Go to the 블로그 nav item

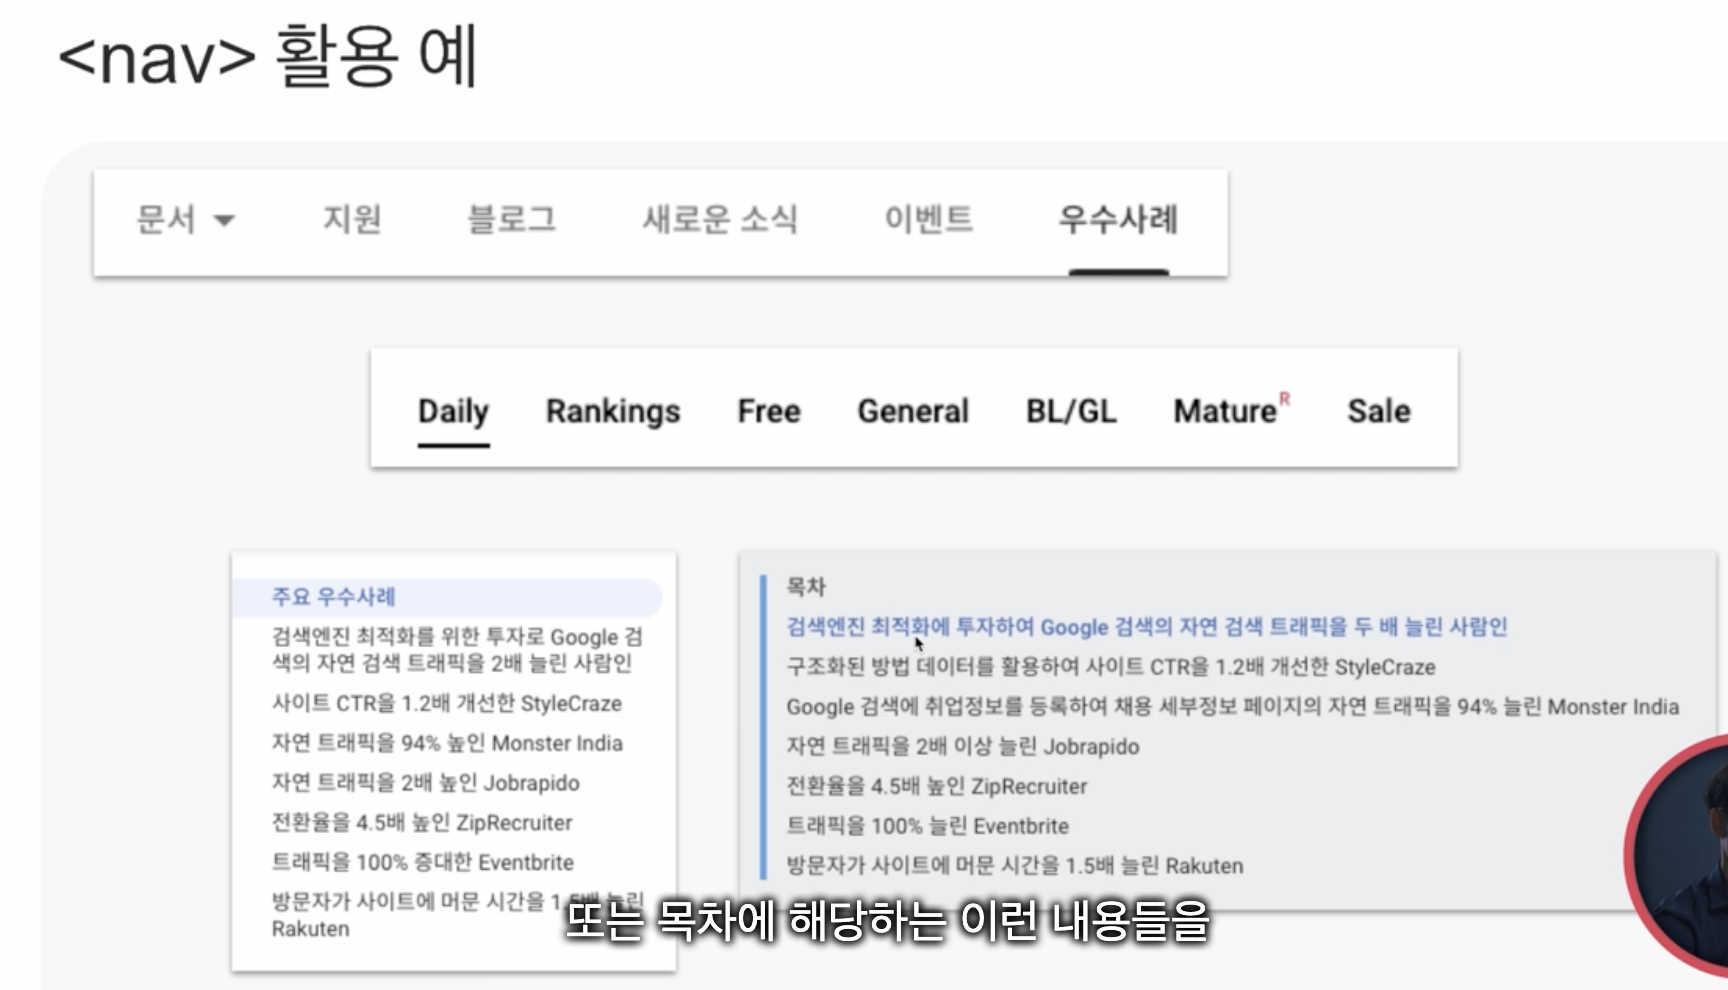coord(511,219)
